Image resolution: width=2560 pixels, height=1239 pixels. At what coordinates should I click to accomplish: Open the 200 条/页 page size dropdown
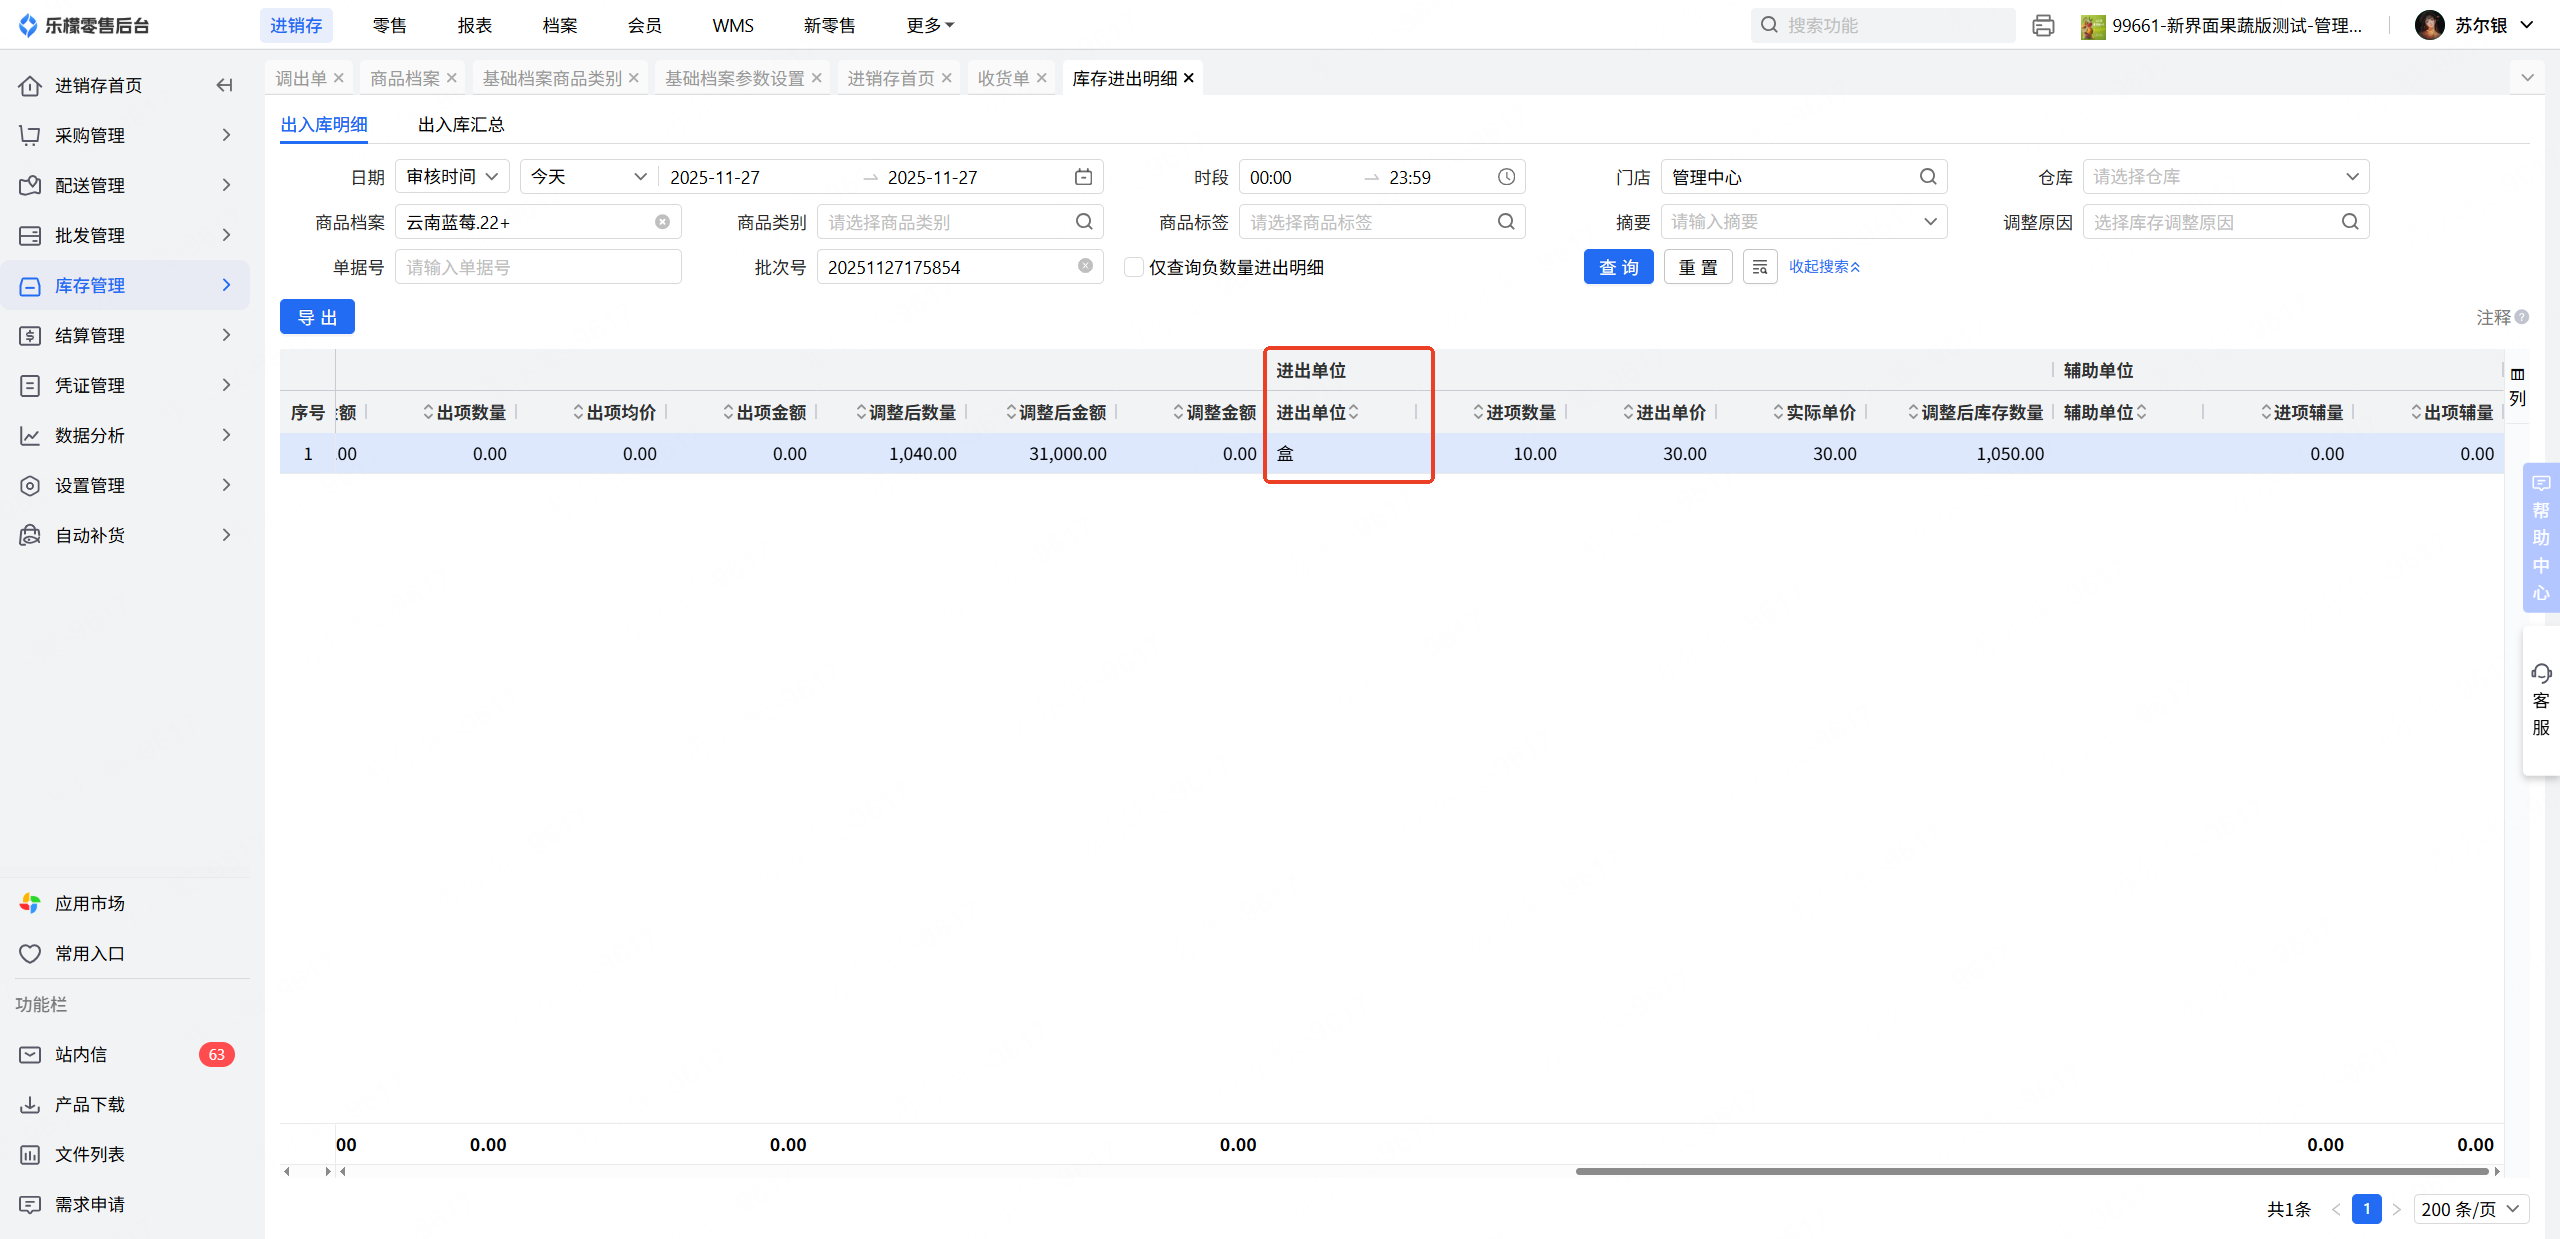click(2470, 1209)
